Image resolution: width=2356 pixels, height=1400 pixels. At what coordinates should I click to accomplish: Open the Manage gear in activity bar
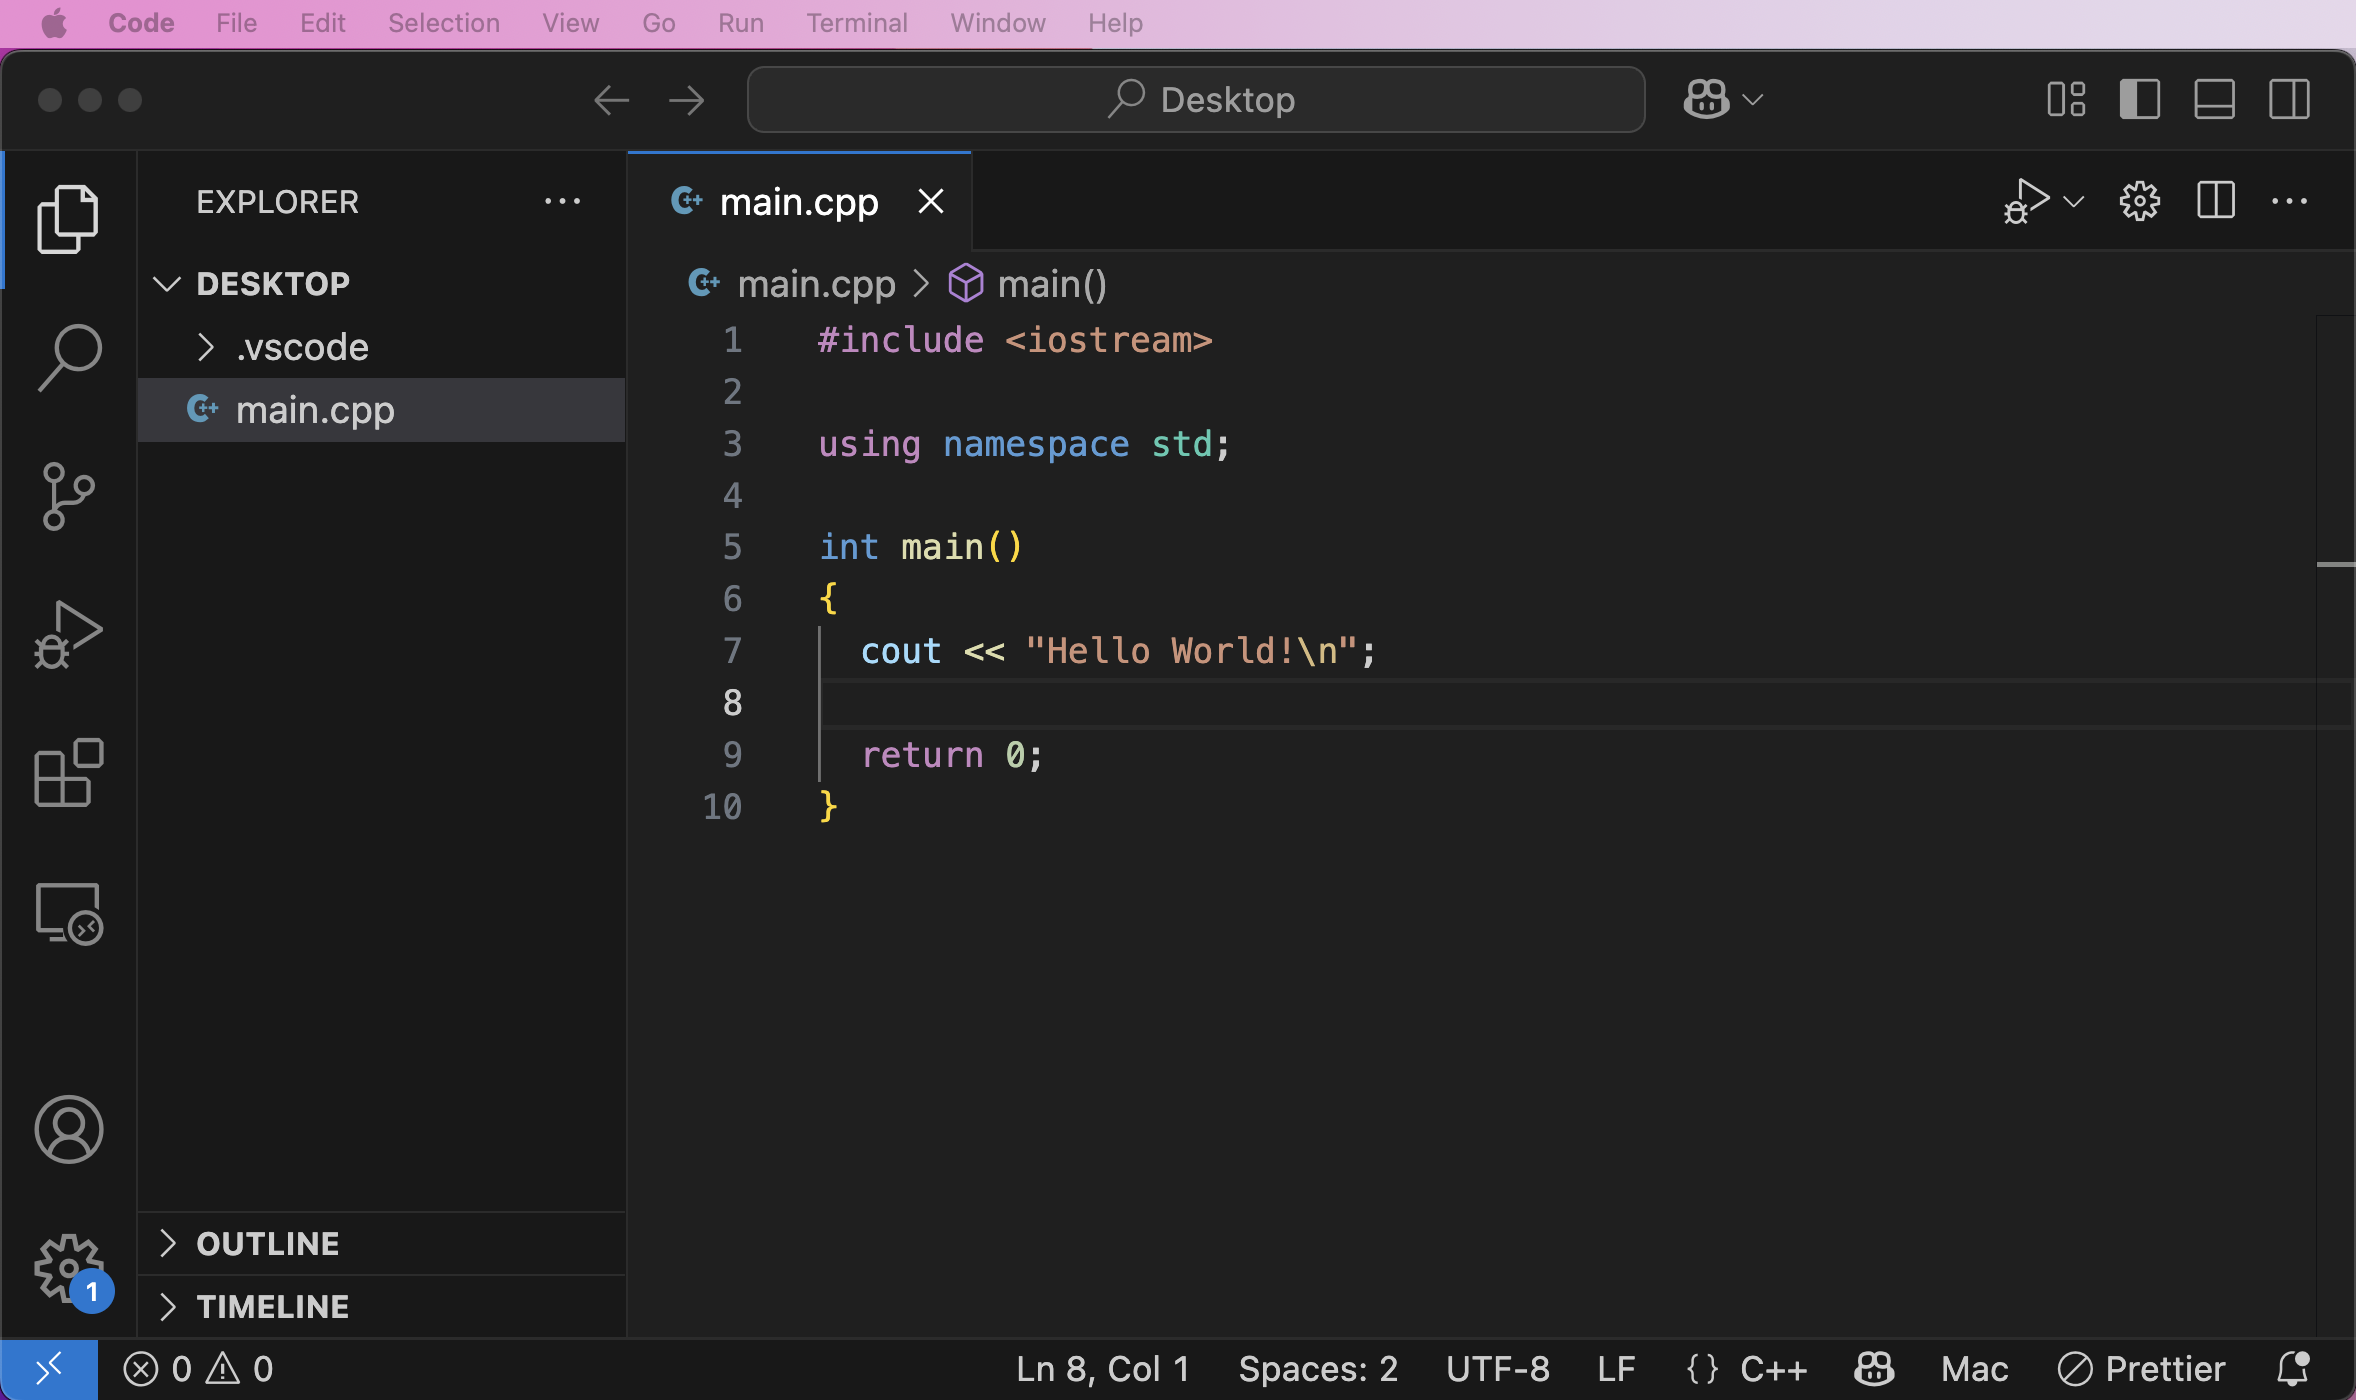(69, 1268)
